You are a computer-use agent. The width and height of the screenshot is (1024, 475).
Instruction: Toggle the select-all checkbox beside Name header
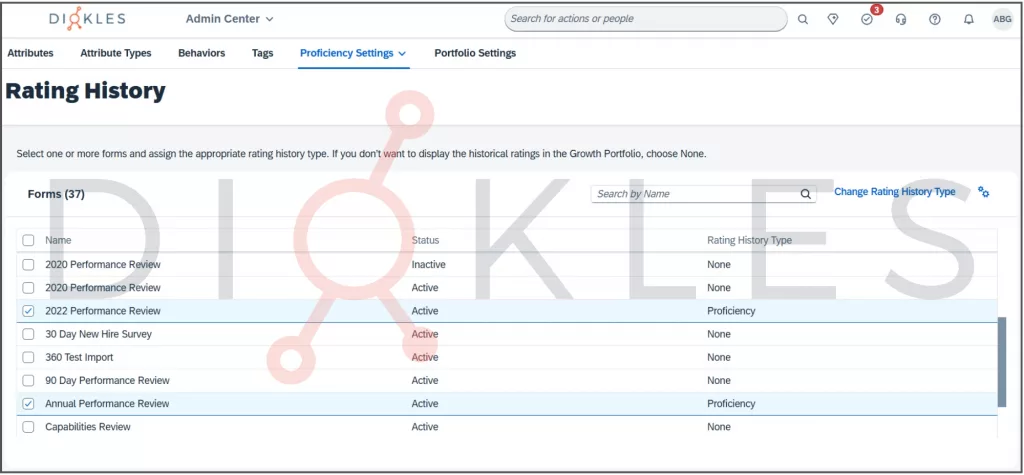pyautogui.click(x=28, y=240)
